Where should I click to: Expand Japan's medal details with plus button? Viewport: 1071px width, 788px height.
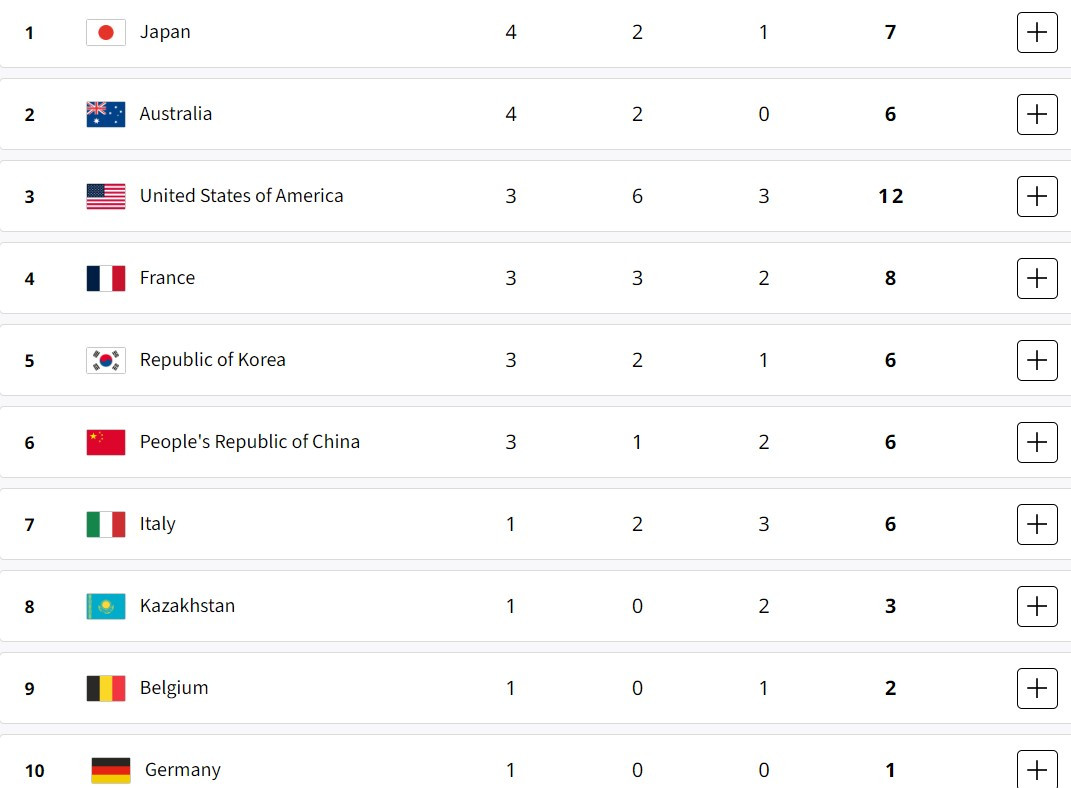click(1037, 32)
